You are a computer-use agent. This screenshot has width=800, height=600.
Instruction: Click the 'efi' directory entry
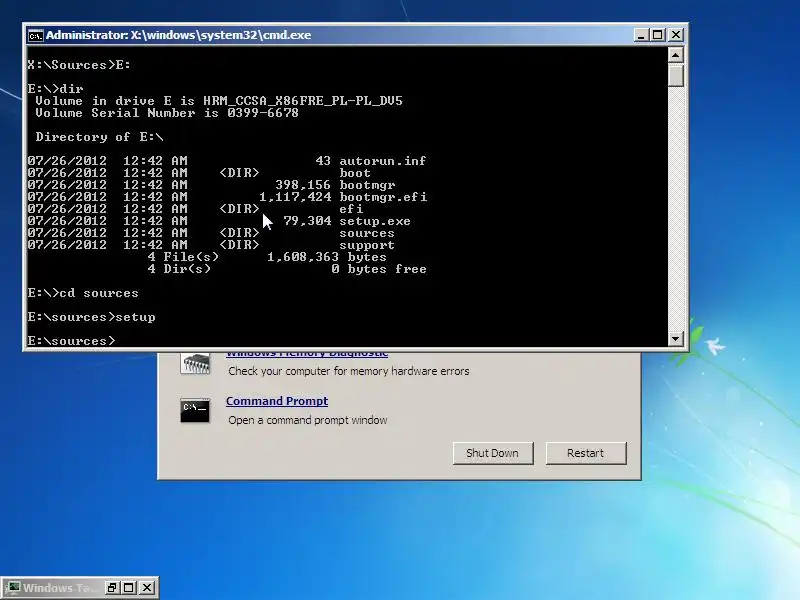click(351, 209)
